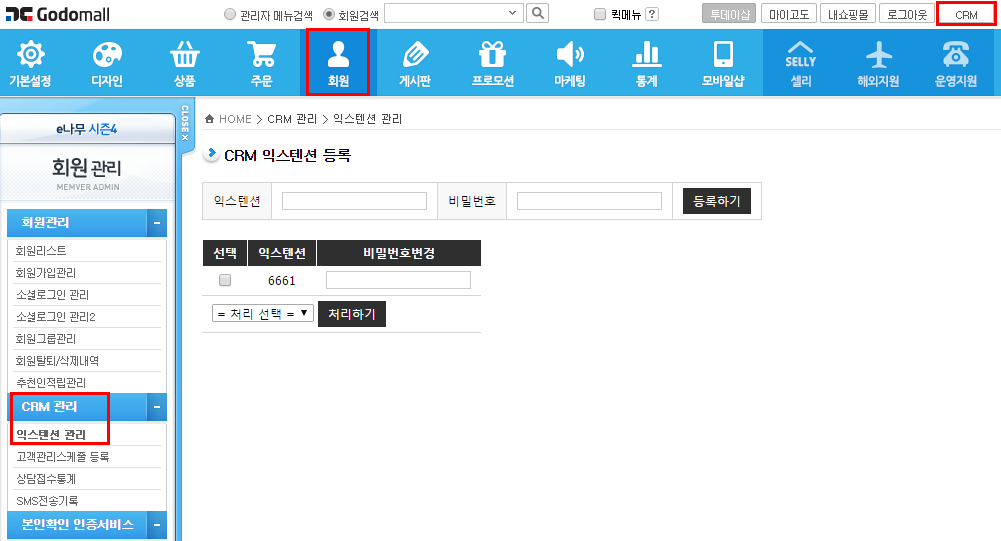Open the 기본설정 gear icon
1001x541 pixels.
tap(31, 55)
